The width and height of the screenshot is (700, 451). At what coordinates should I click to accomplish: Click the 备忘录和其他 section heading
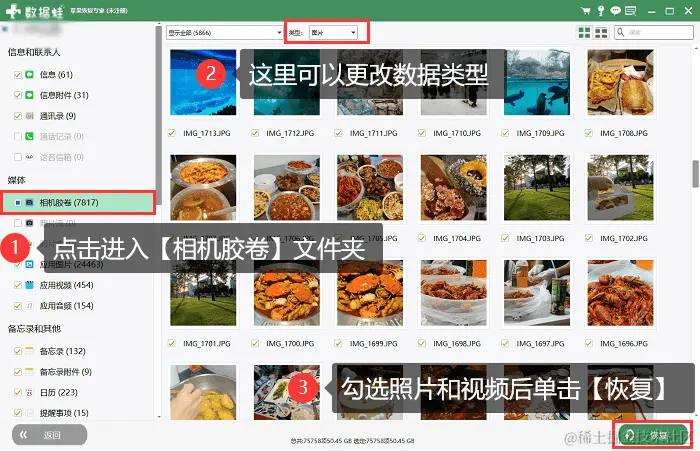34,329
